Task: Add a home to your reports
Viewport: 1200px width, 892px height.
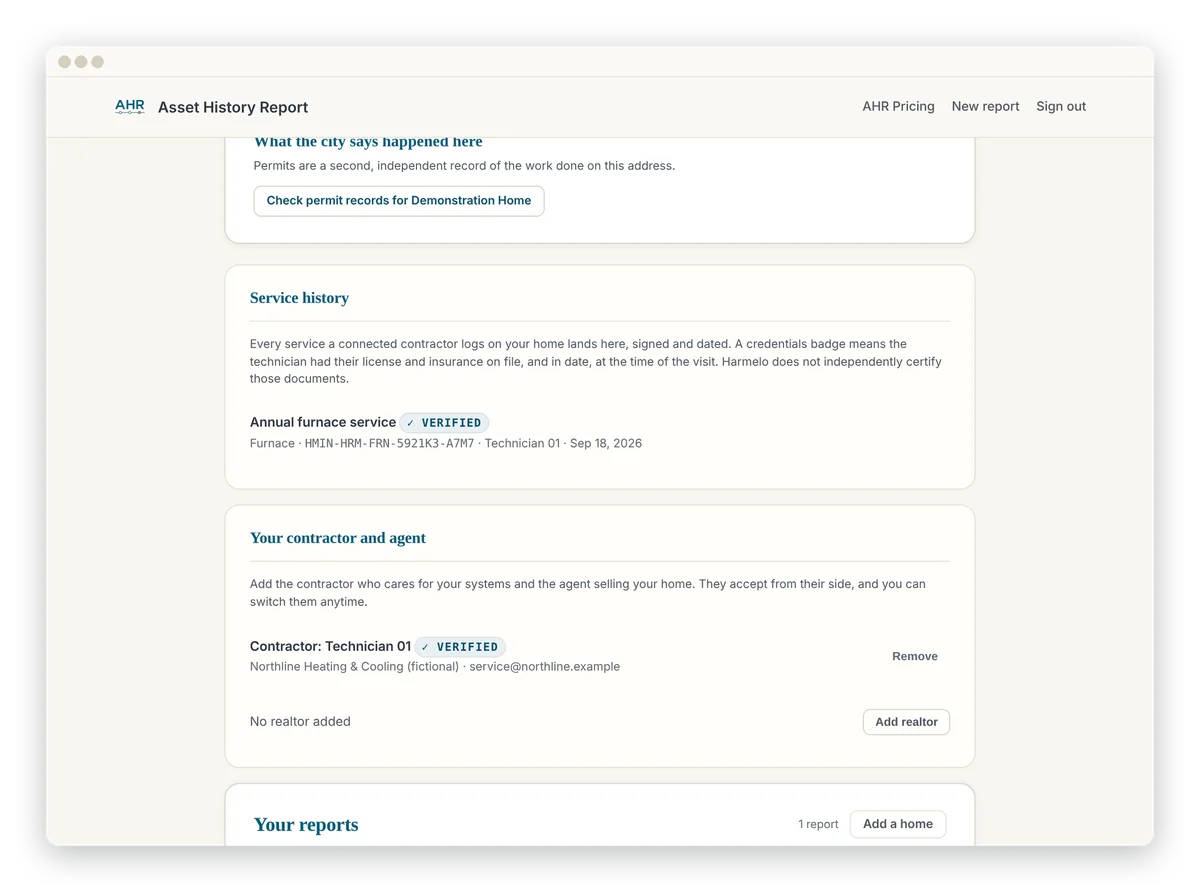Action: (x=897, y=824)
